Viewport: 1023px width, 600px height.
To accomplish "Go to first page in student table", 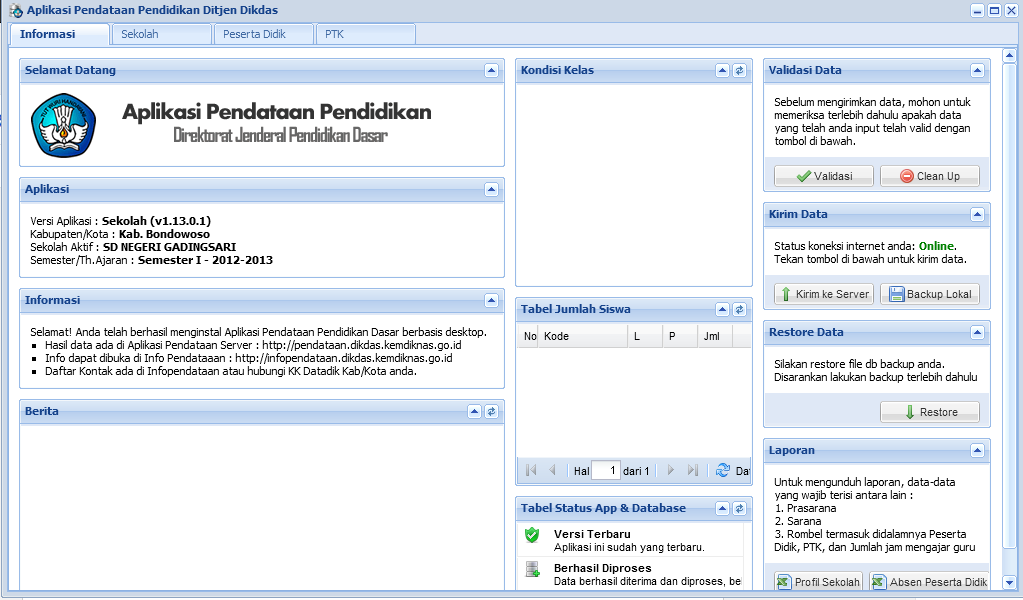I will (x=531, y=470).
